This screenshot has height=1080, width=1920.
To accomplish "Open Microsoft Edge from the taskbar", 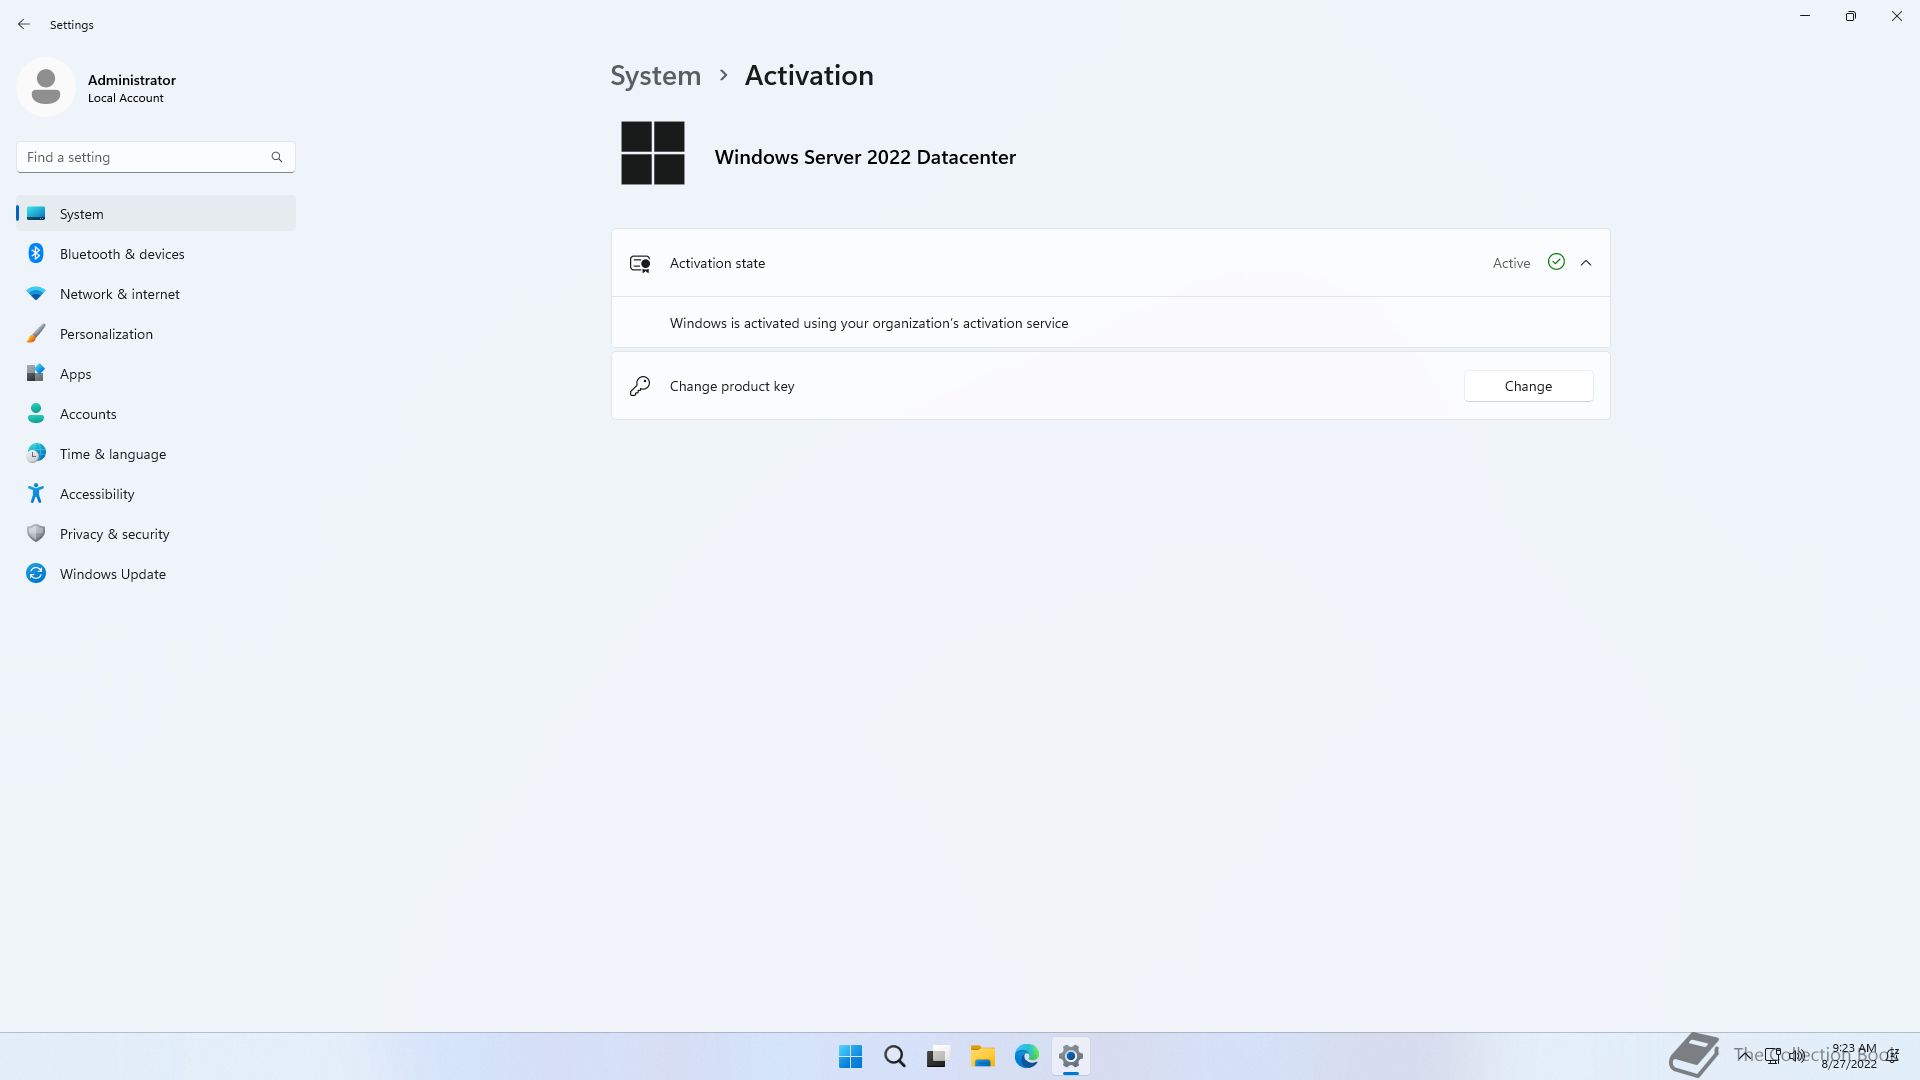I will pos(1026,1056).
